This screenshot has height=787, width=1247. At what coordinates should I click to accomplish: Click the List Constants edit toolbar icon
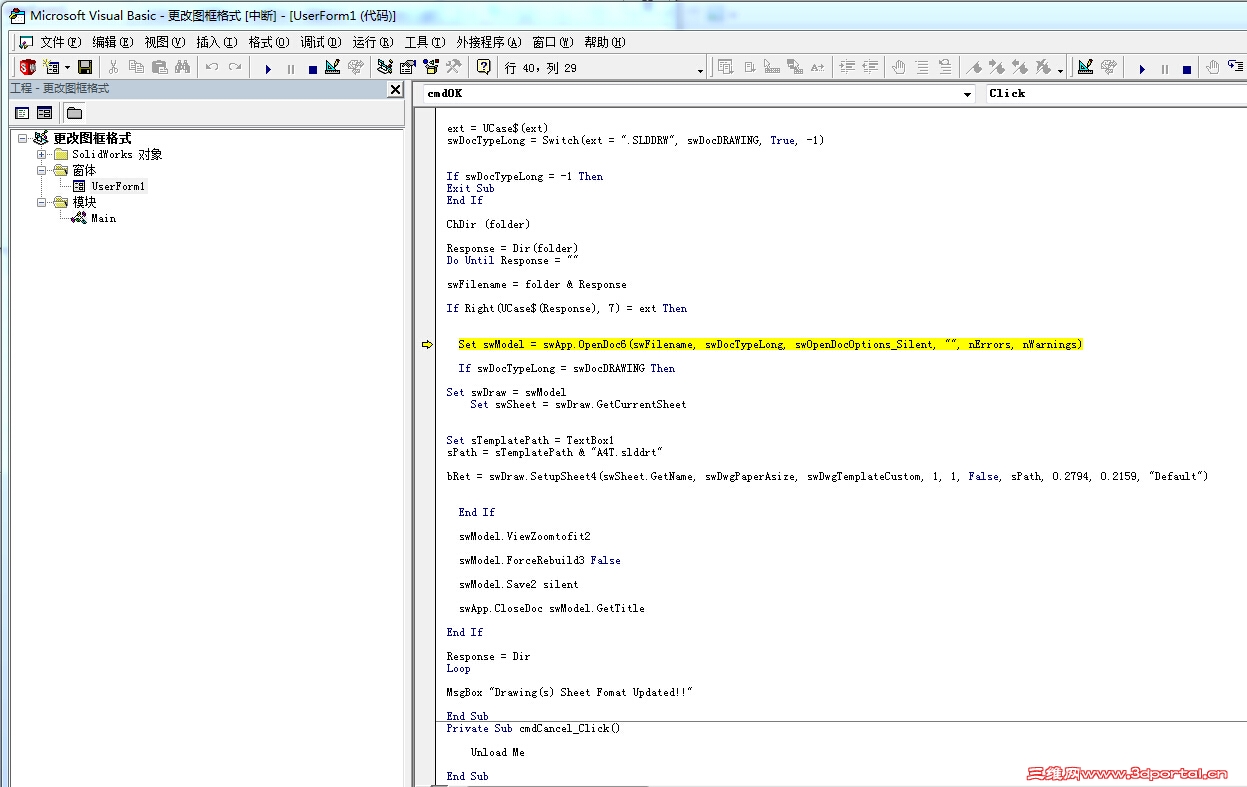point(749,67)
